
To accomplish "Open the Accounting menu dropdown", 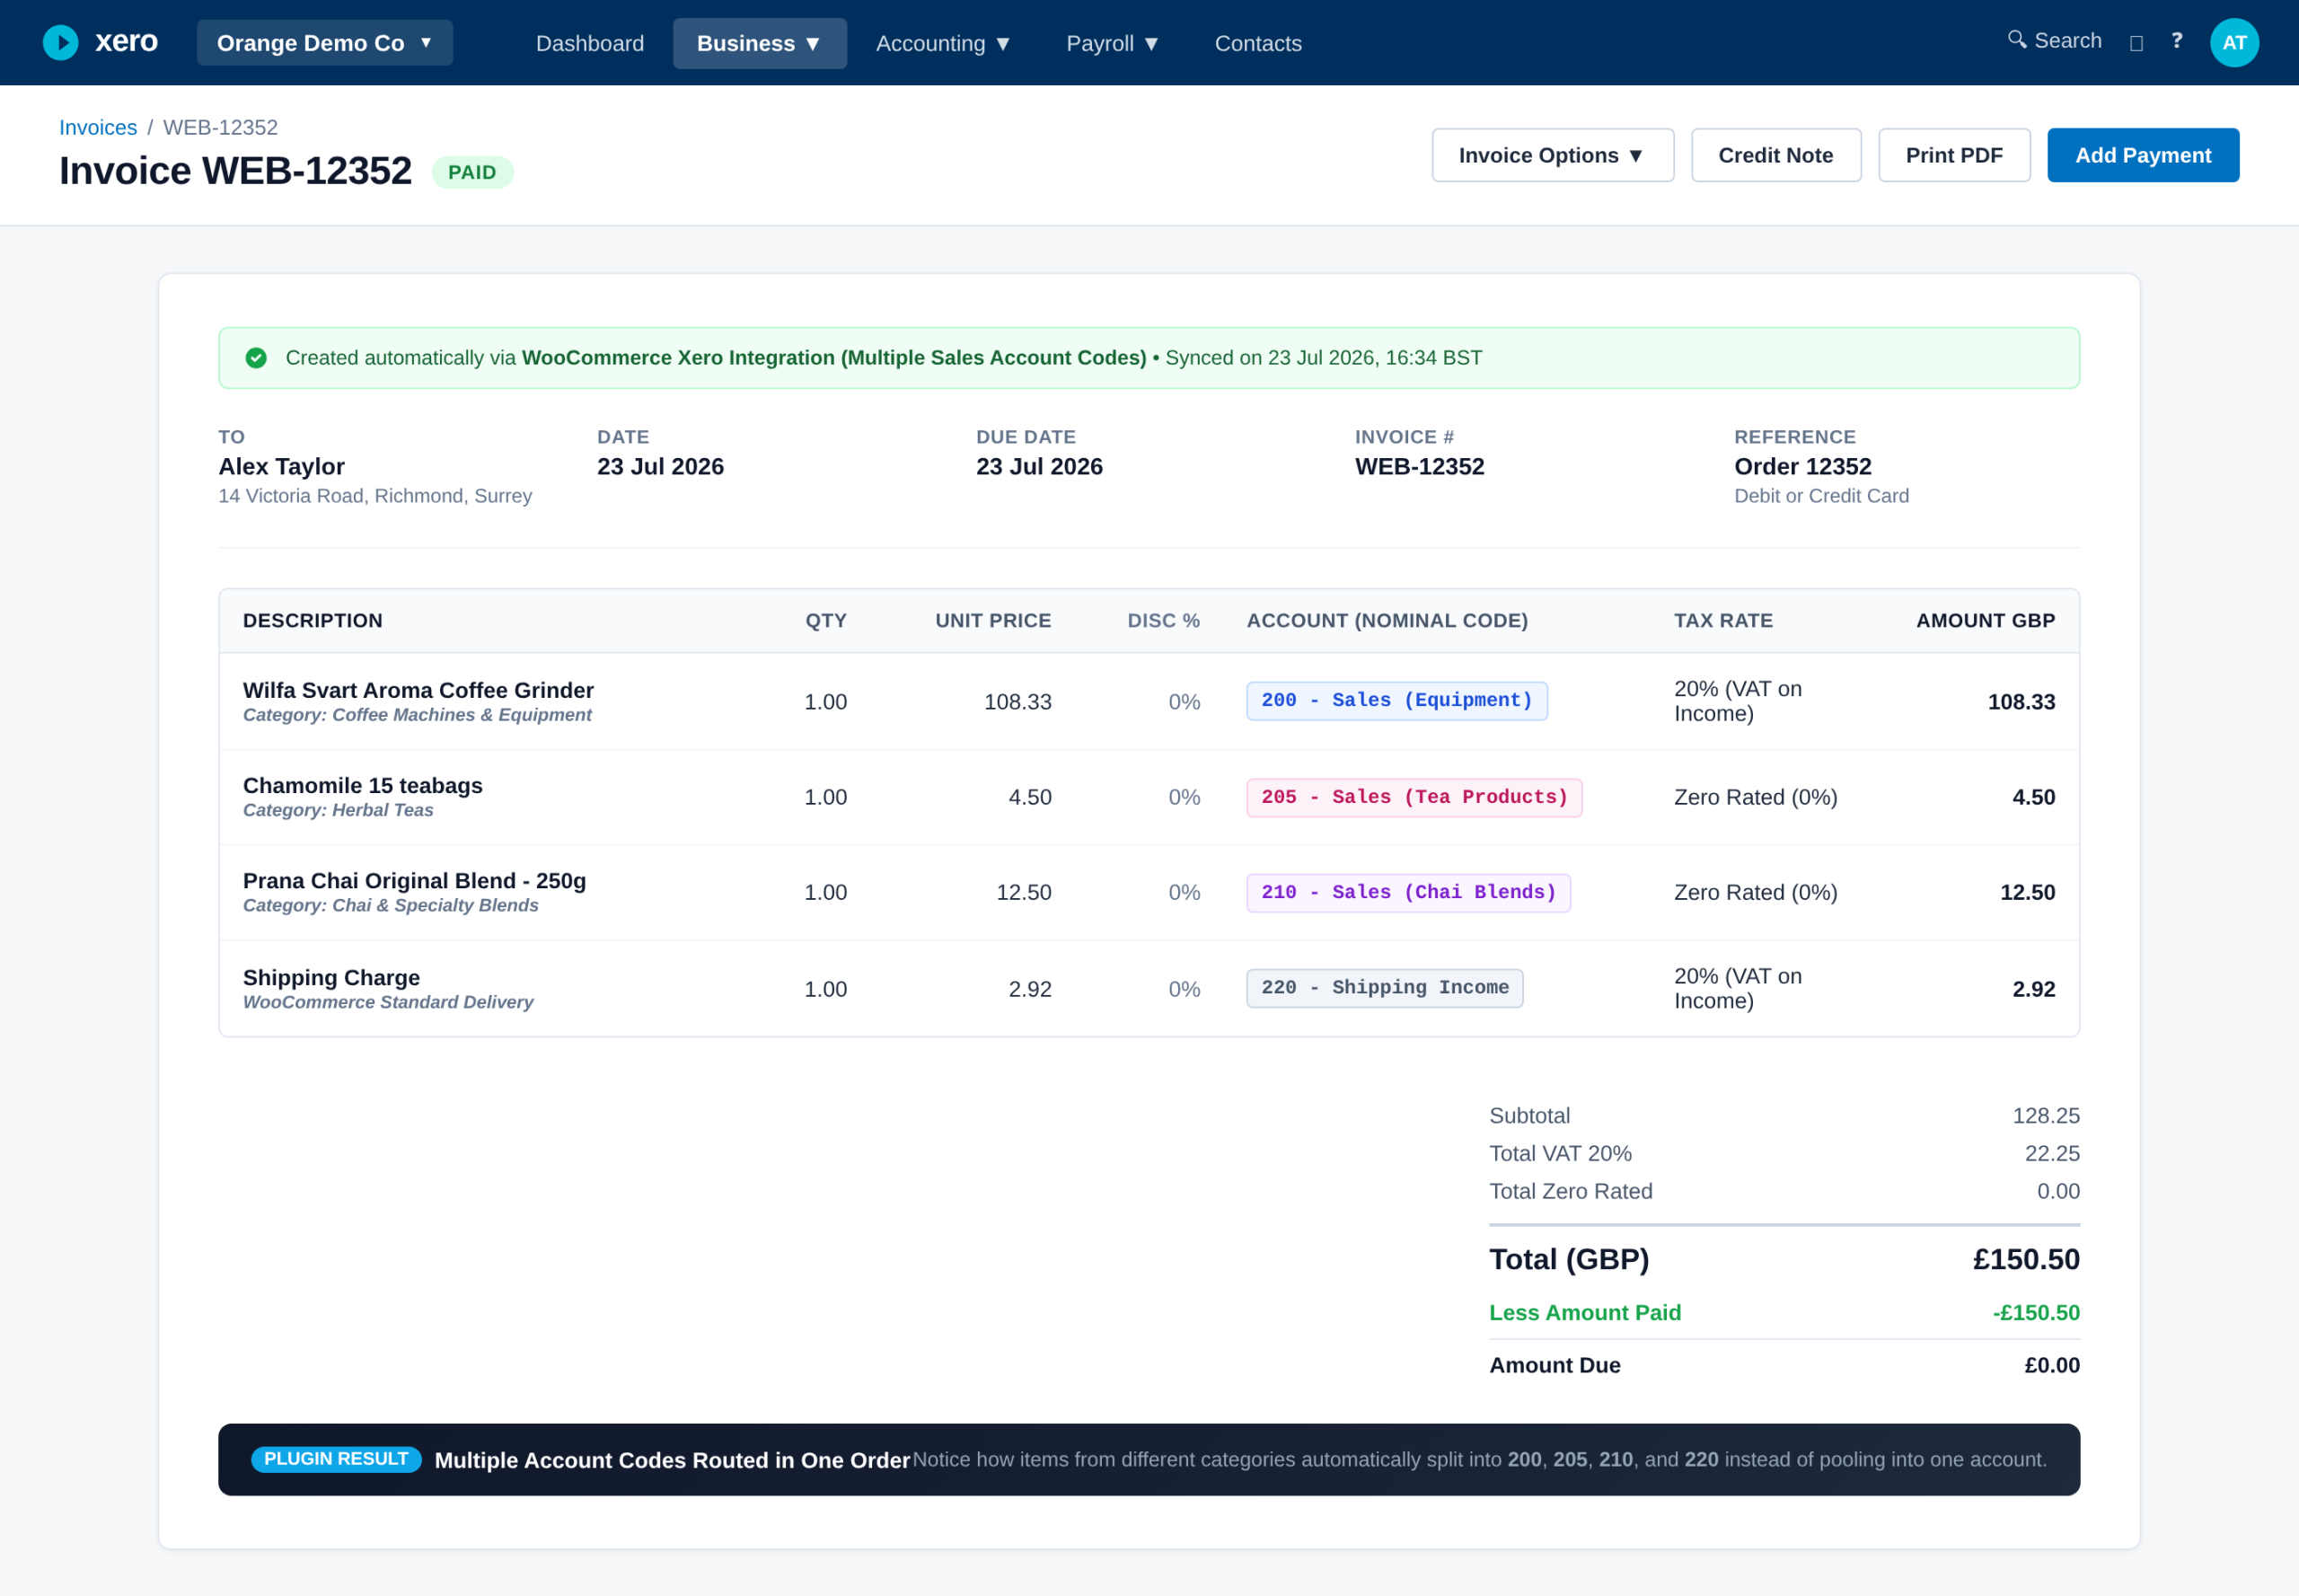I will click(x=943, y=43).
